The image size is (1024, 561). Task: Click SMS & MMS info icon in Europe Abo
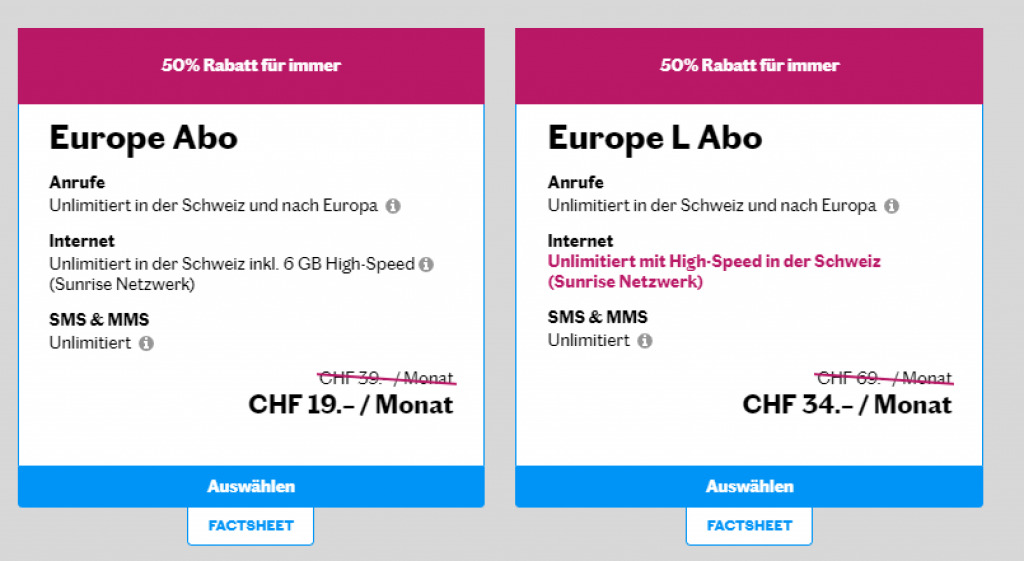tap(146, 343)
